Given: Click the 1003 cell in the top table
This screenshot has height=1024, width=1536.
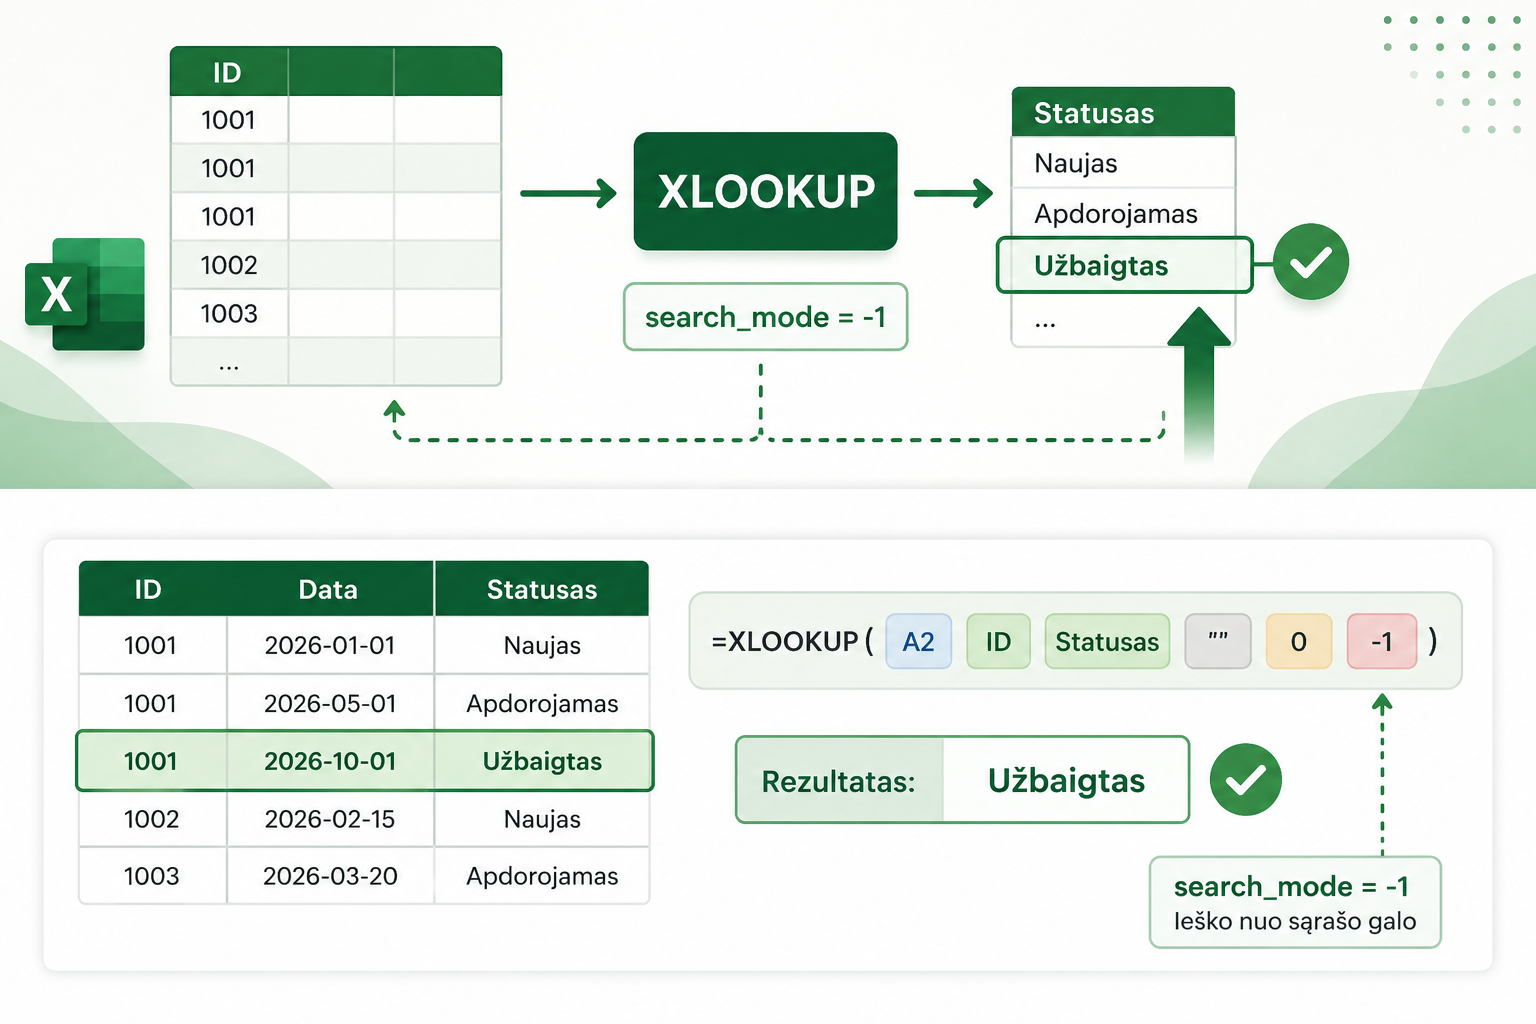Looking at the screenshot, I should [229, 313].
